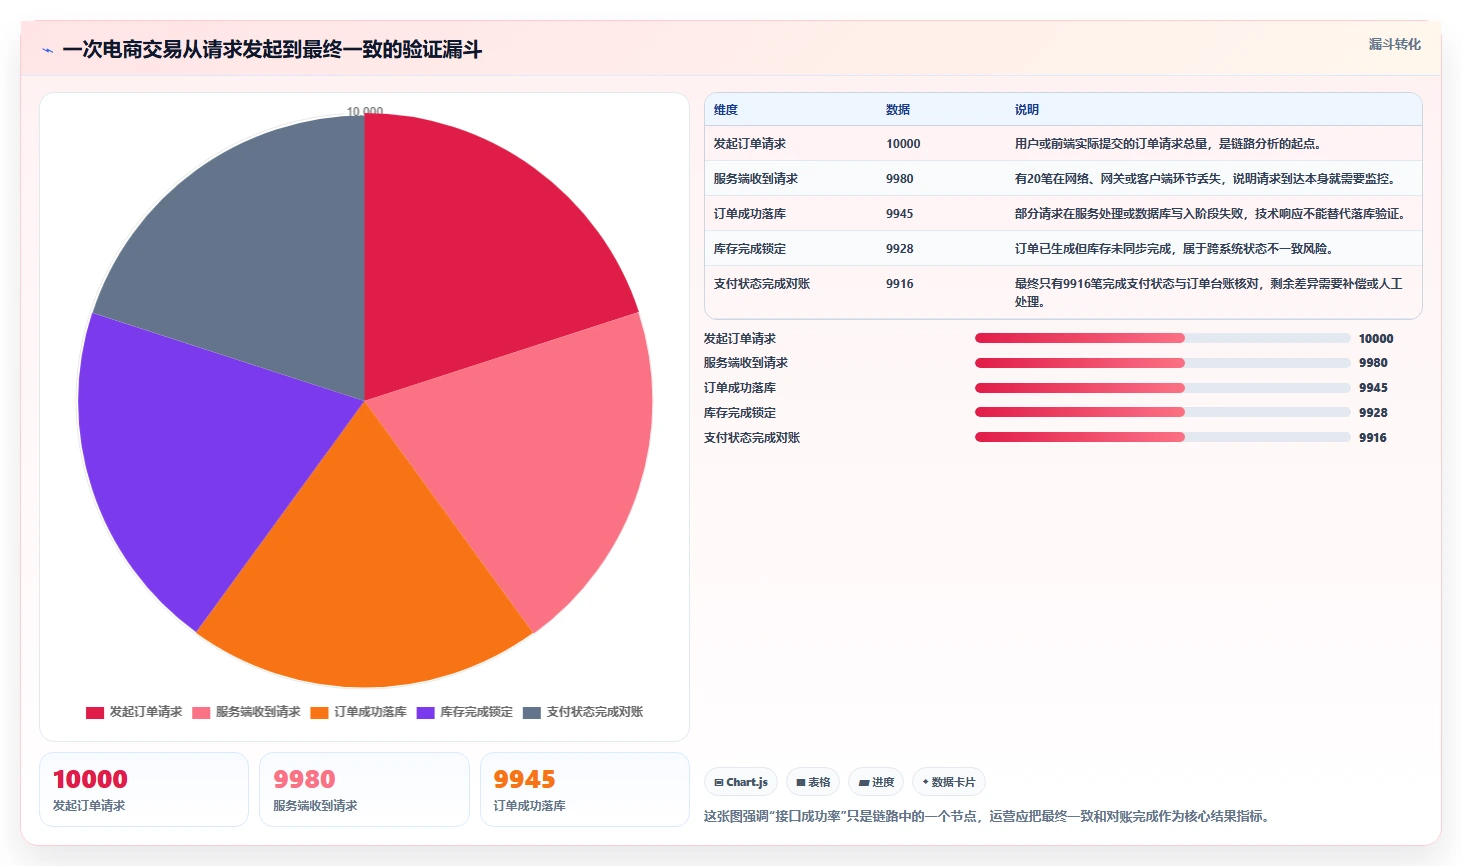1462x866 pixels.
Task: Click the 9980 value in the table
Action: (900, 179)
